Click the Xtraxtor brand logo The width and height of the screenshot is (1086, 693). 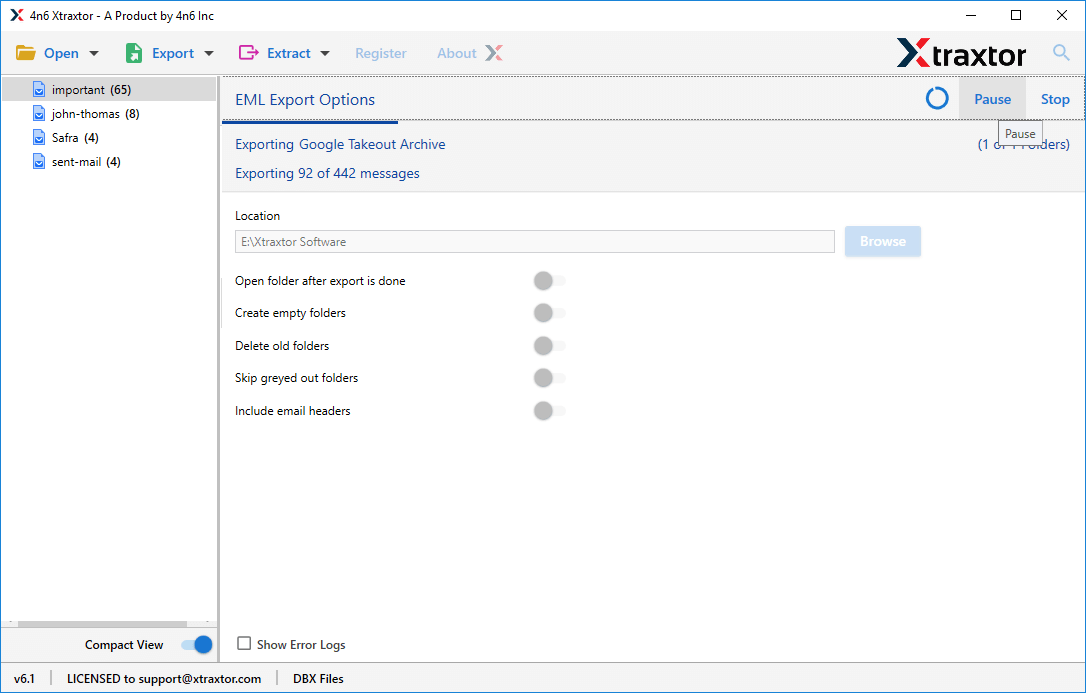[x=961, y=53]
